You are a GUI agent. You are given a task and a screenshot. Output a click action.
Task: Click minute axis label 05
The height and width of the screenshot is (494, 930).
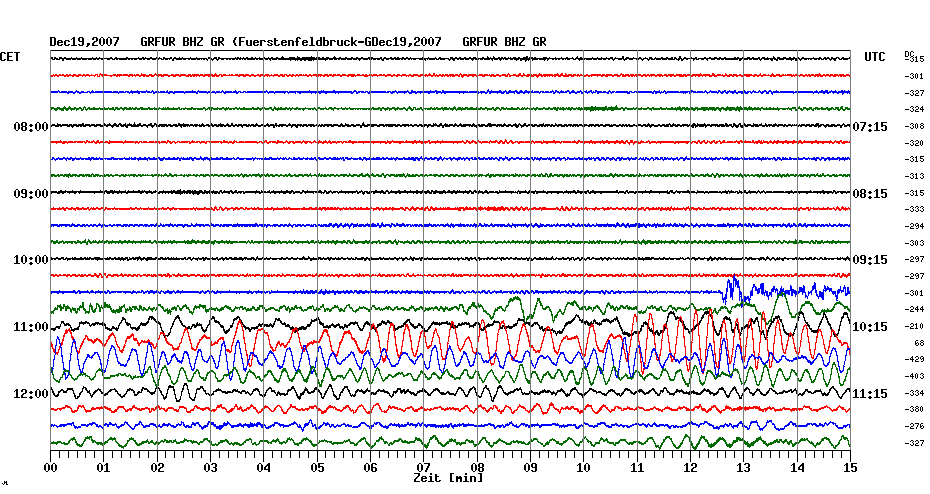click(317, 468)
